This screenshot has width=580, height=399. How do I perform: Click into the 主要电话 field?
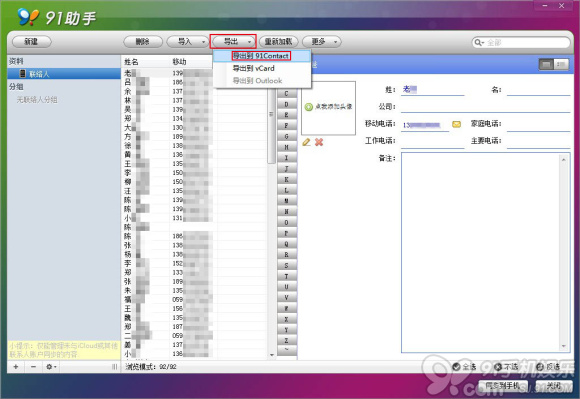point(538,142)
